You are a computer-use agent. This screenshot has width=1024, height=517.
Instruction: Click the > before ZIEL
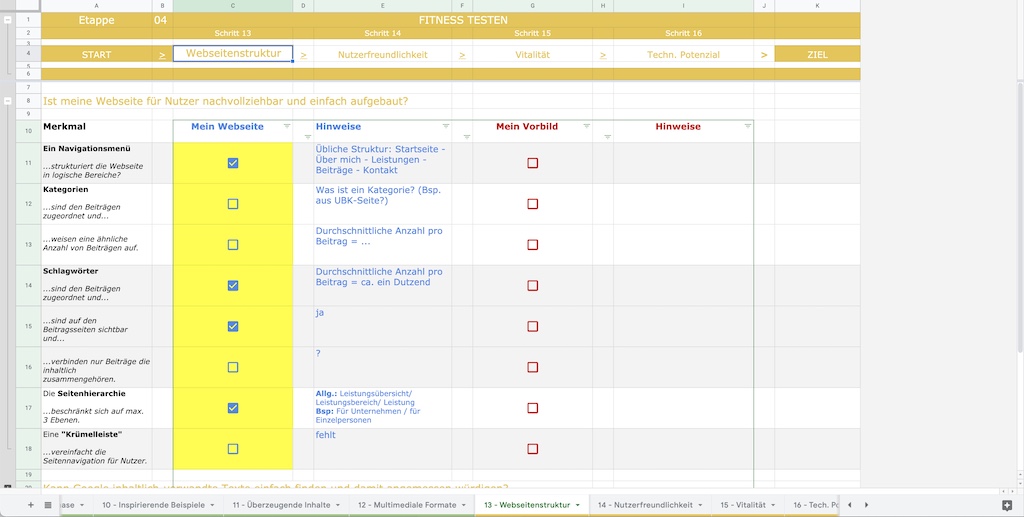click(763, 55)
